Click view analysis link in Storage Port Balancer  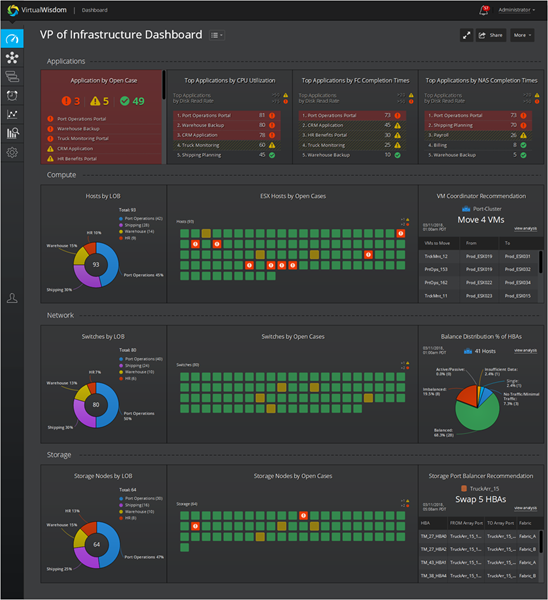tap(525, 508)
